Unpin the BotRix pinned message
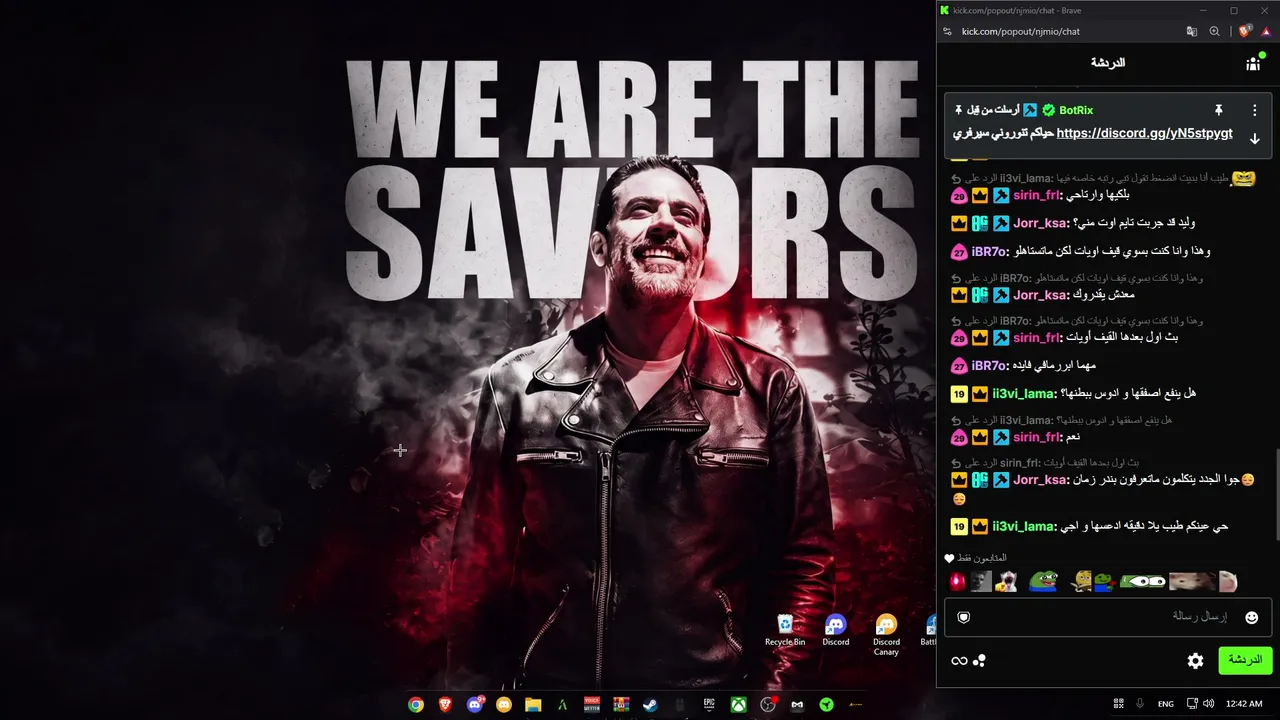Viewport: 1280px width, 720px height. click(1218, 110)
